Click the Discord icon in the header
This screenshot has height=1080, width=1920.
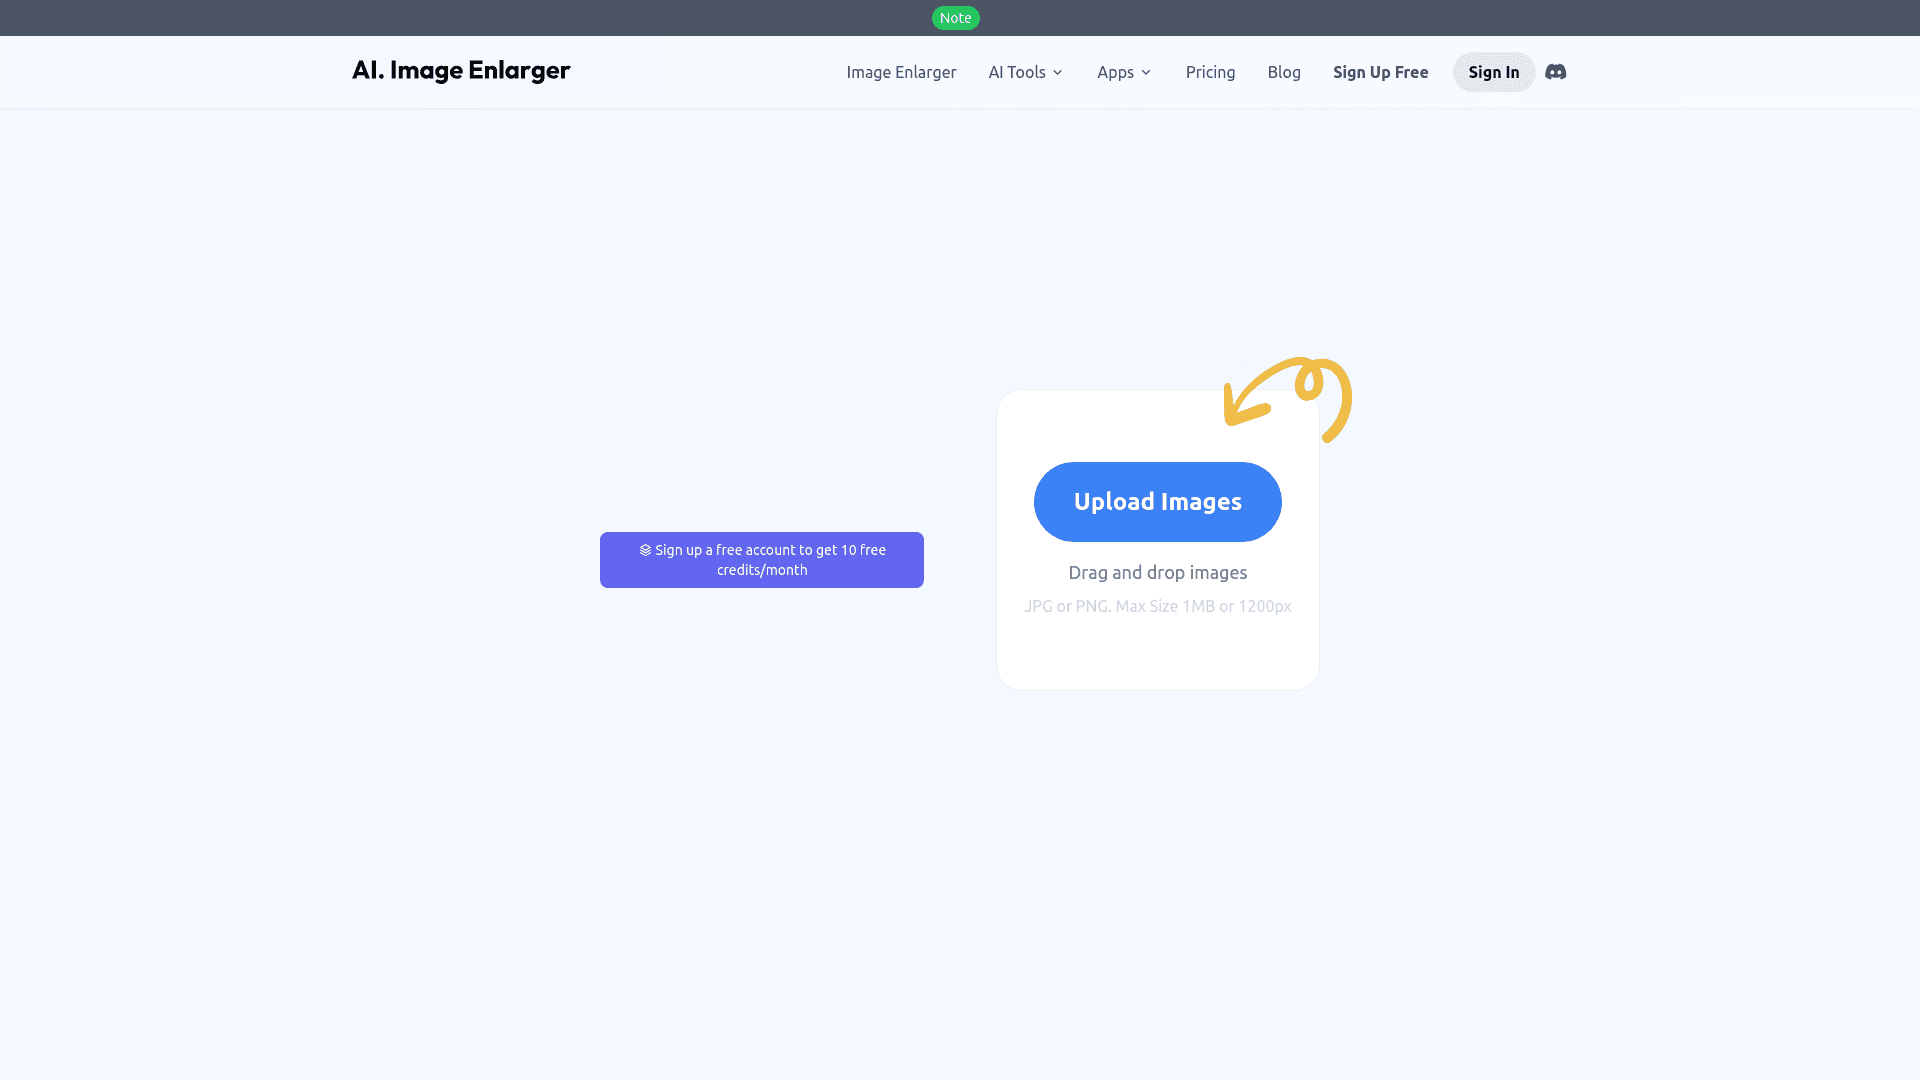pyautogui.click(x=1555, y=72)
